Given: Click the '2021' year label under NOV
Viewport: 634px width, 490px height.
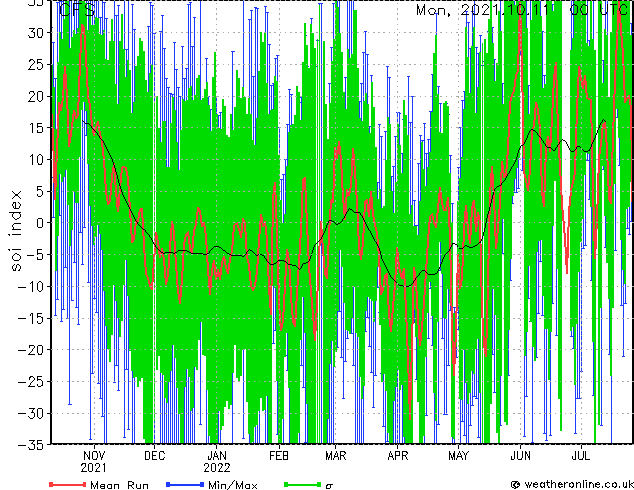Looking at the screenshot, I should coord(93,468).
